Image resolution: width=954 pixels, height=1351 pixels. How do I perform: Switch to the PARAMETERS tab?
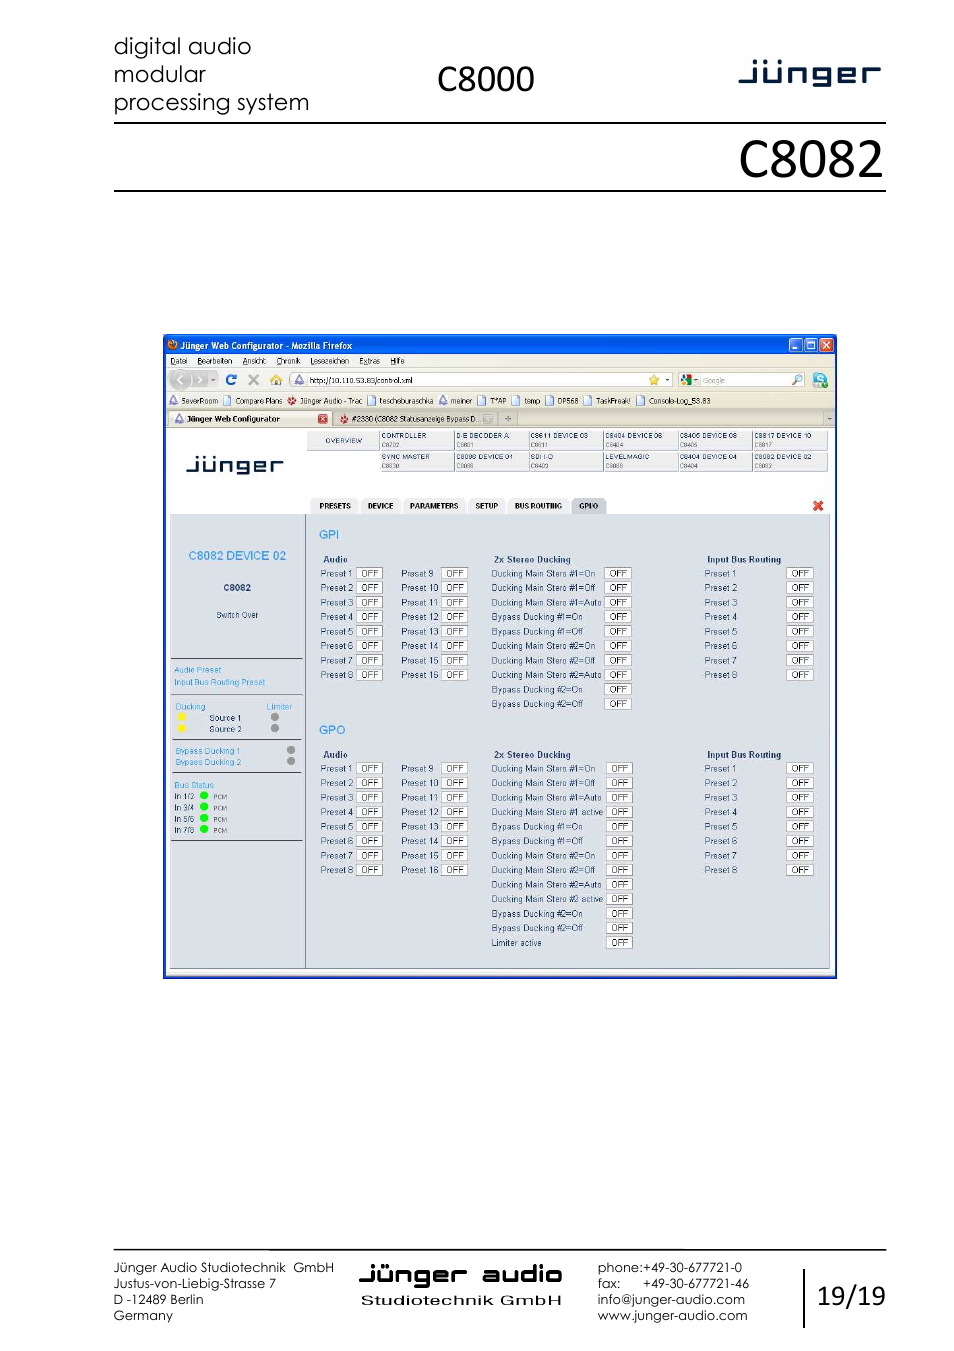click(x=434, y=506)
